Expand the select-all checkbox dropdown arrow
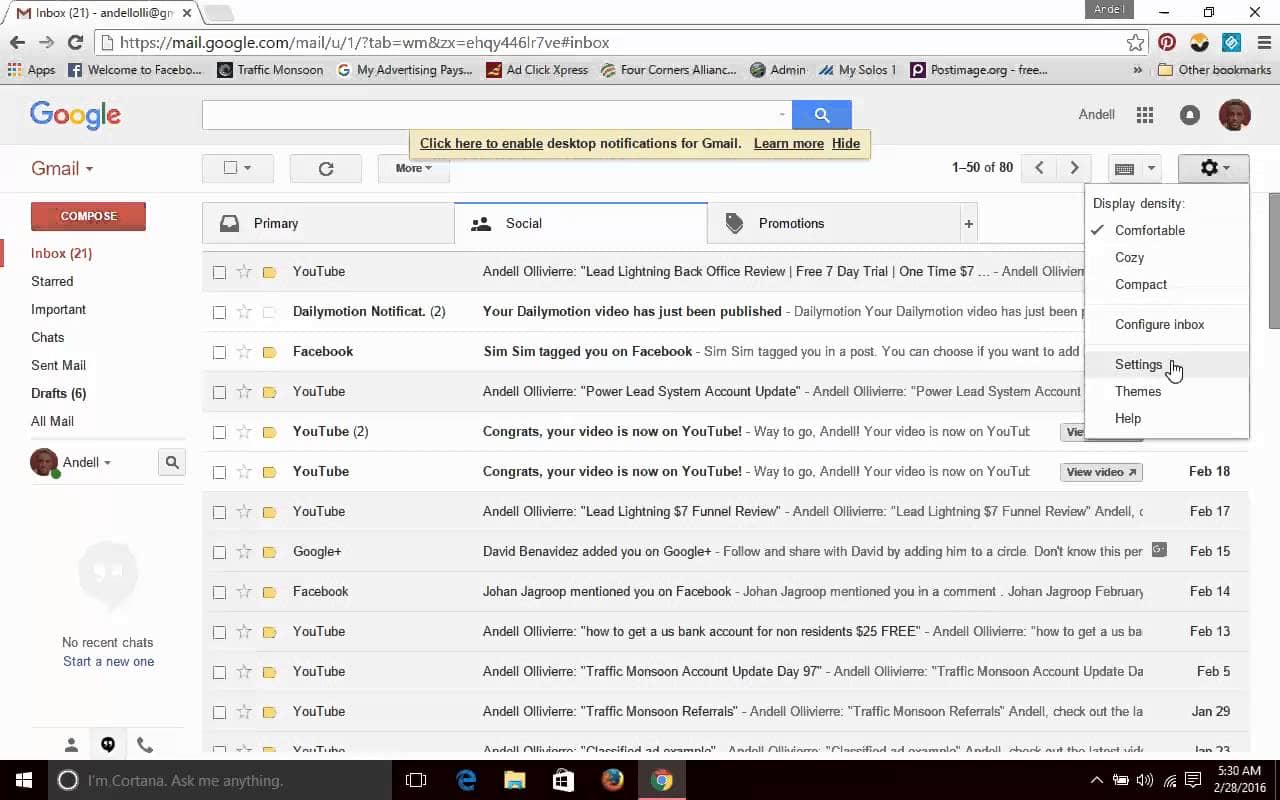This screenshot has height=800, width=1280. 247,168
